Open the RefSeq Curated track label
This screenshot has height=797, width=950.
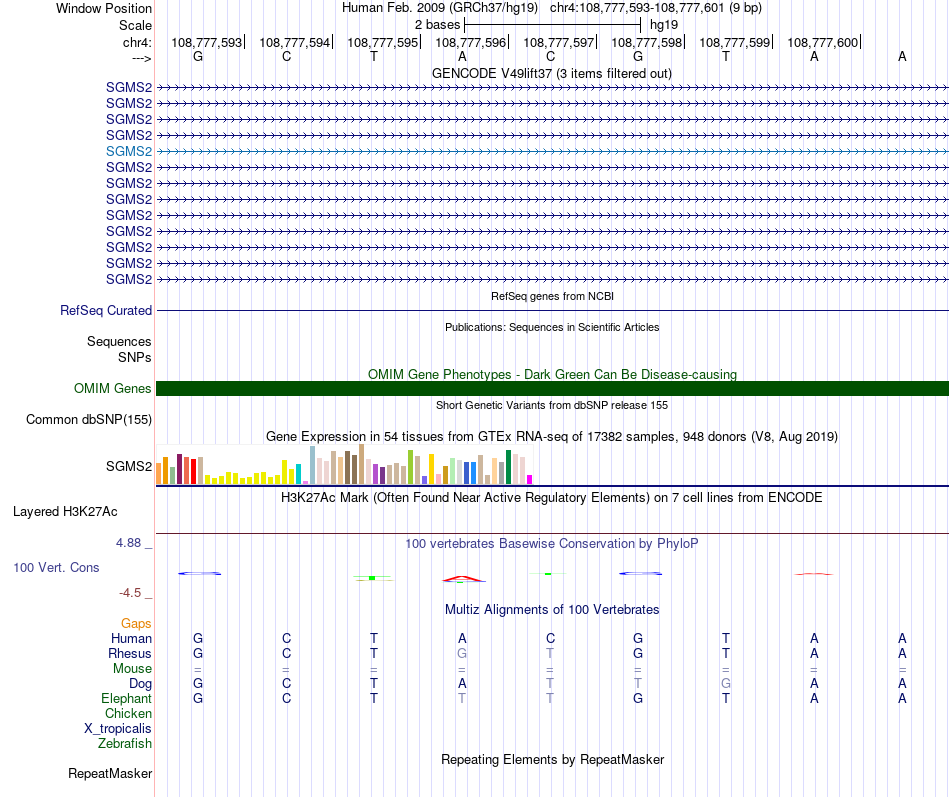click(x=105, y=310)
